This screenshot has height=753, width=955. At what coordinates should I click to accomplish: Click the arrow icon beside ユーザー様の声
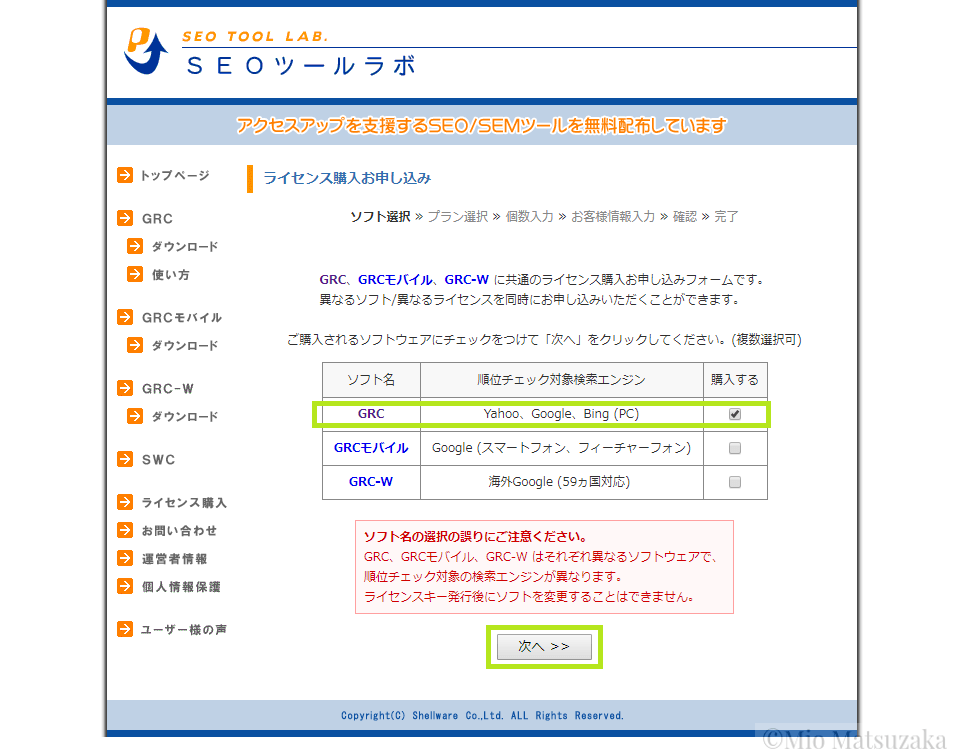click(x=125, y=629)
